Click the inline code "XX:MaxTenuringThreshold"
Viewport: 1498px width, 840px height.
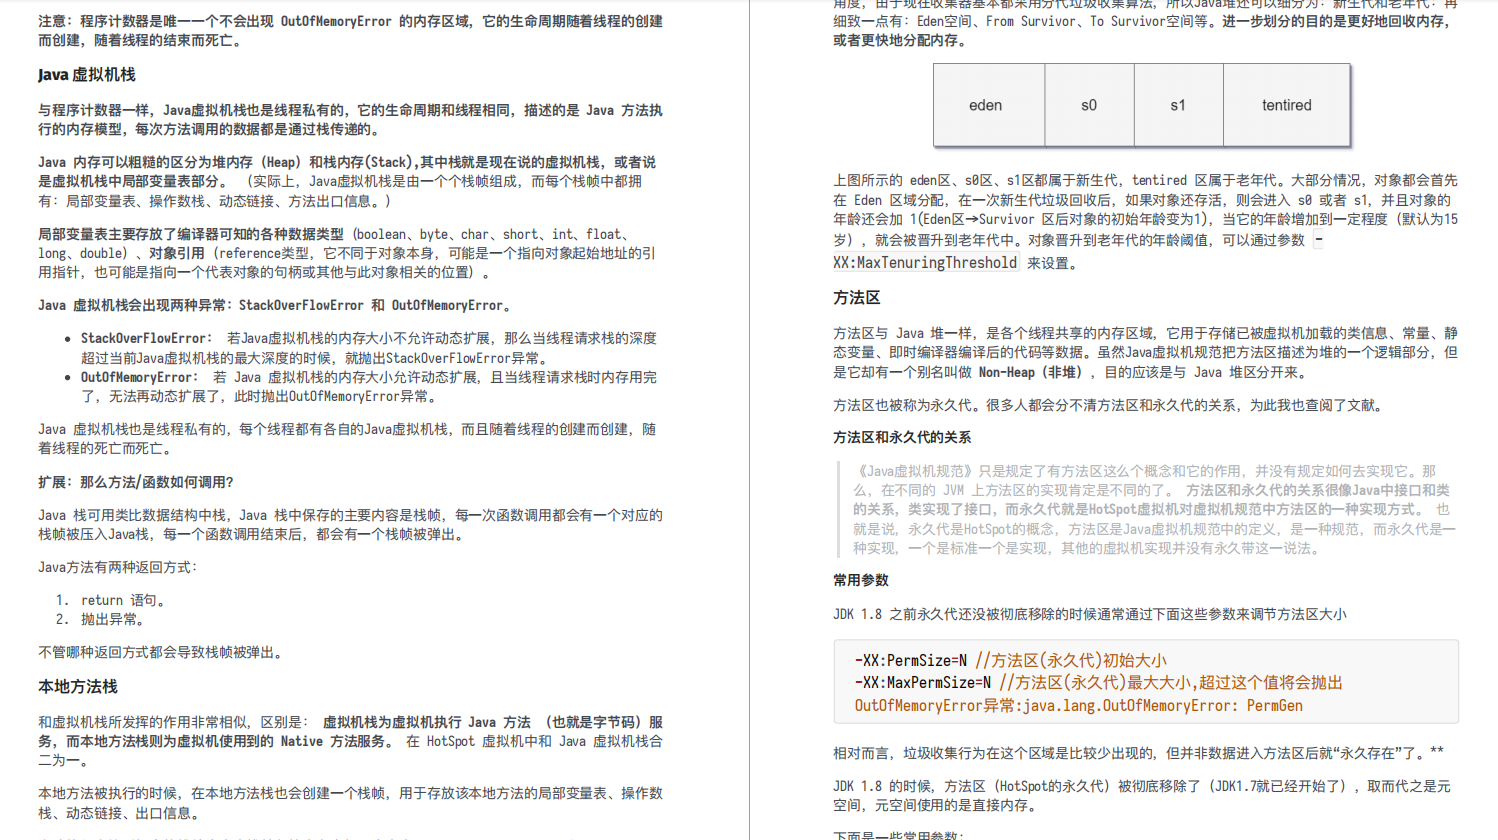point(925,263)
